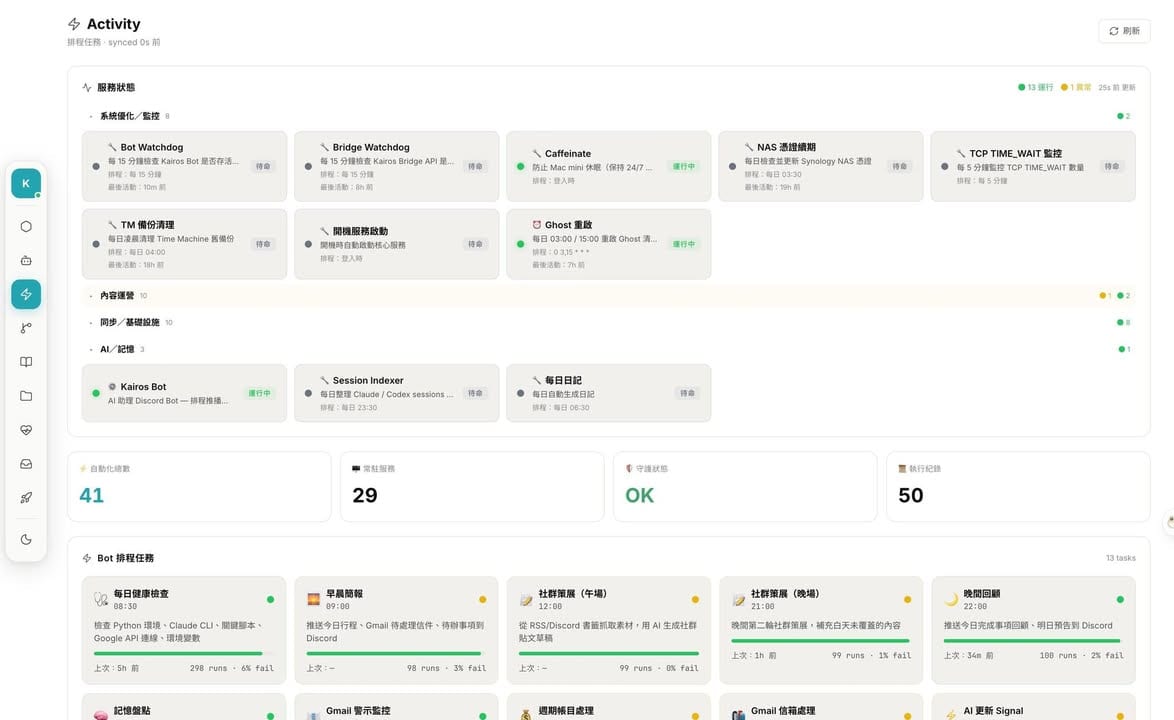This screenshot has width=1174, height=720.
Task: Click the 13 運行 status indicator
Action: click(1035, 88)
